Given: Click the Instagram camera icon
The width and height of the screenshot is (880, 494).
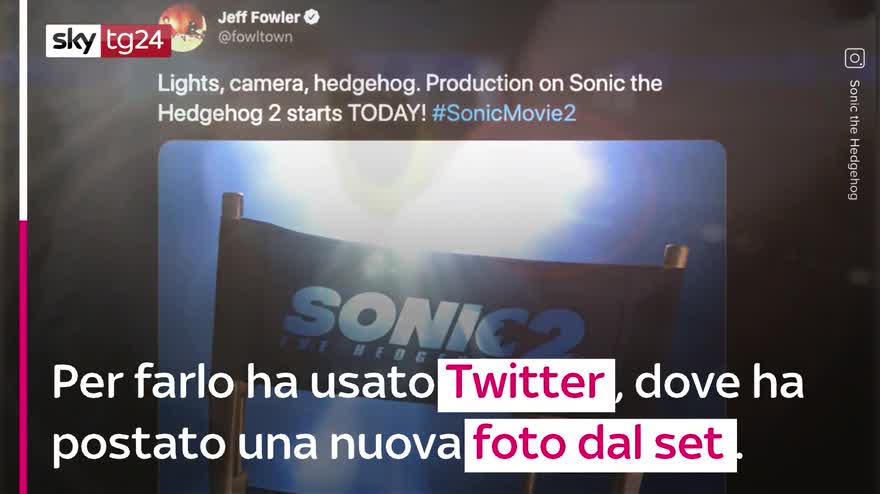Looking at the screenshot, I should tap(854, 58).
